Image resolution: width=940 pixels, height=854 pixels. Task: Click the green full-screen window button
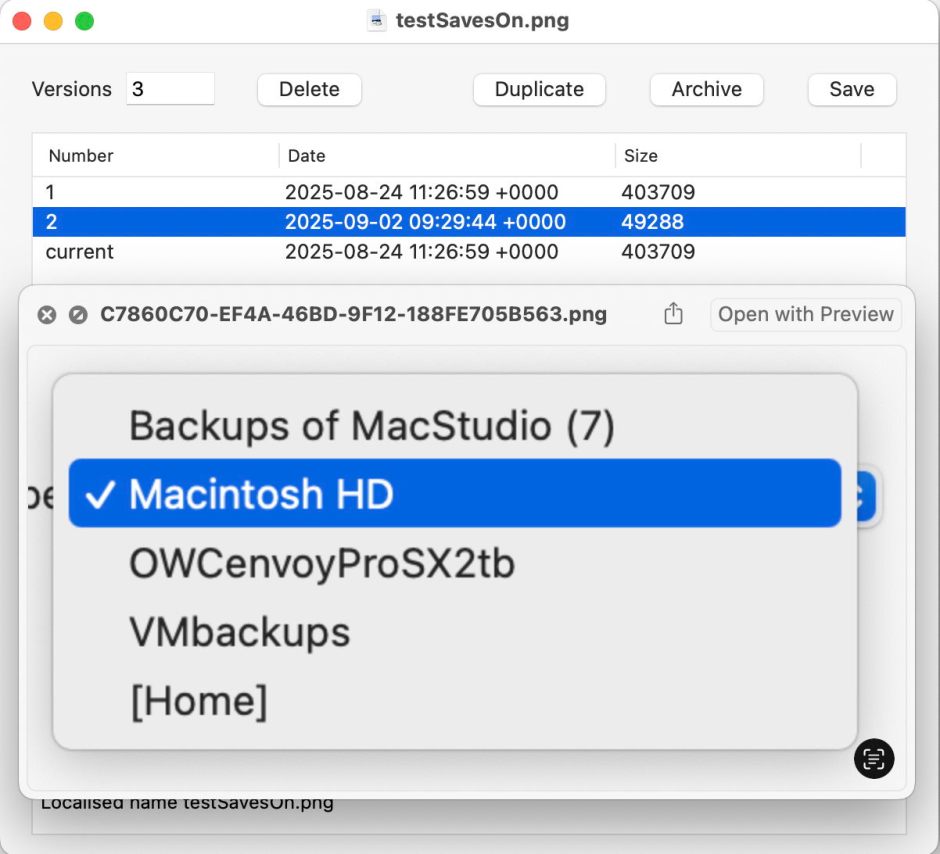[x=85, y=21]
